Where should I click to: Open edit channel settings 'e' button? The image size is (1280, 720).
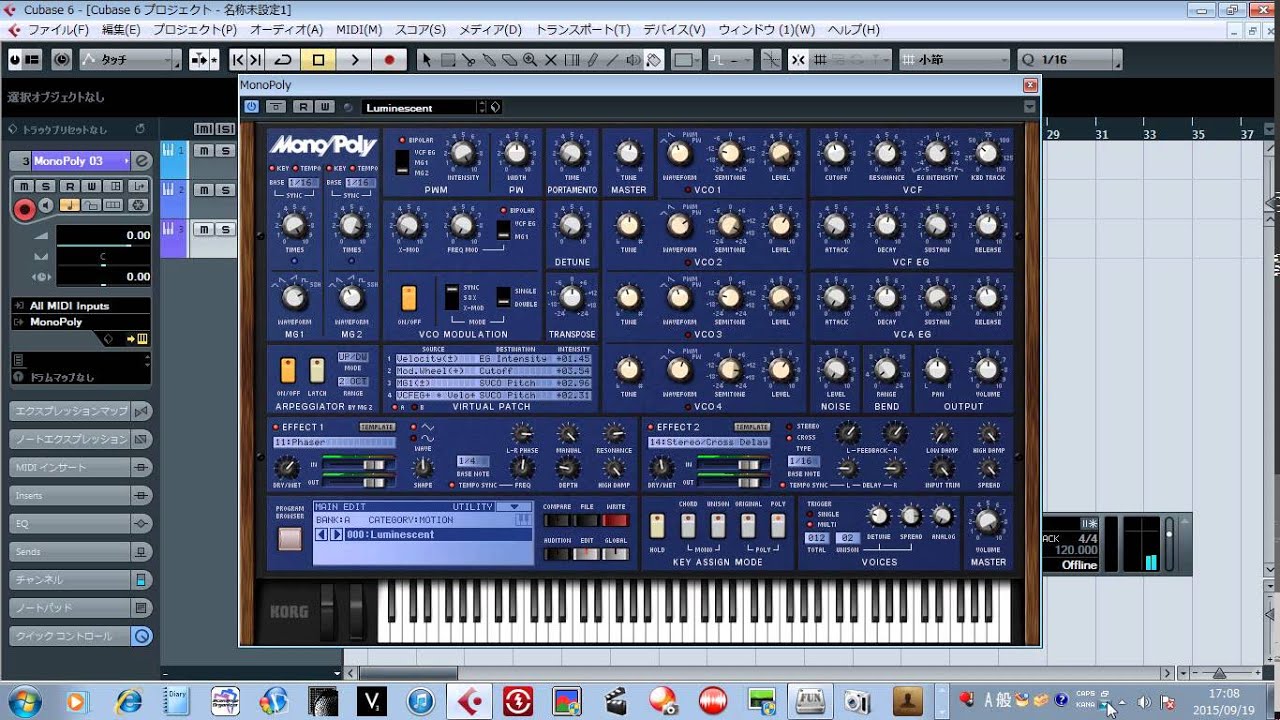(142, 161)
